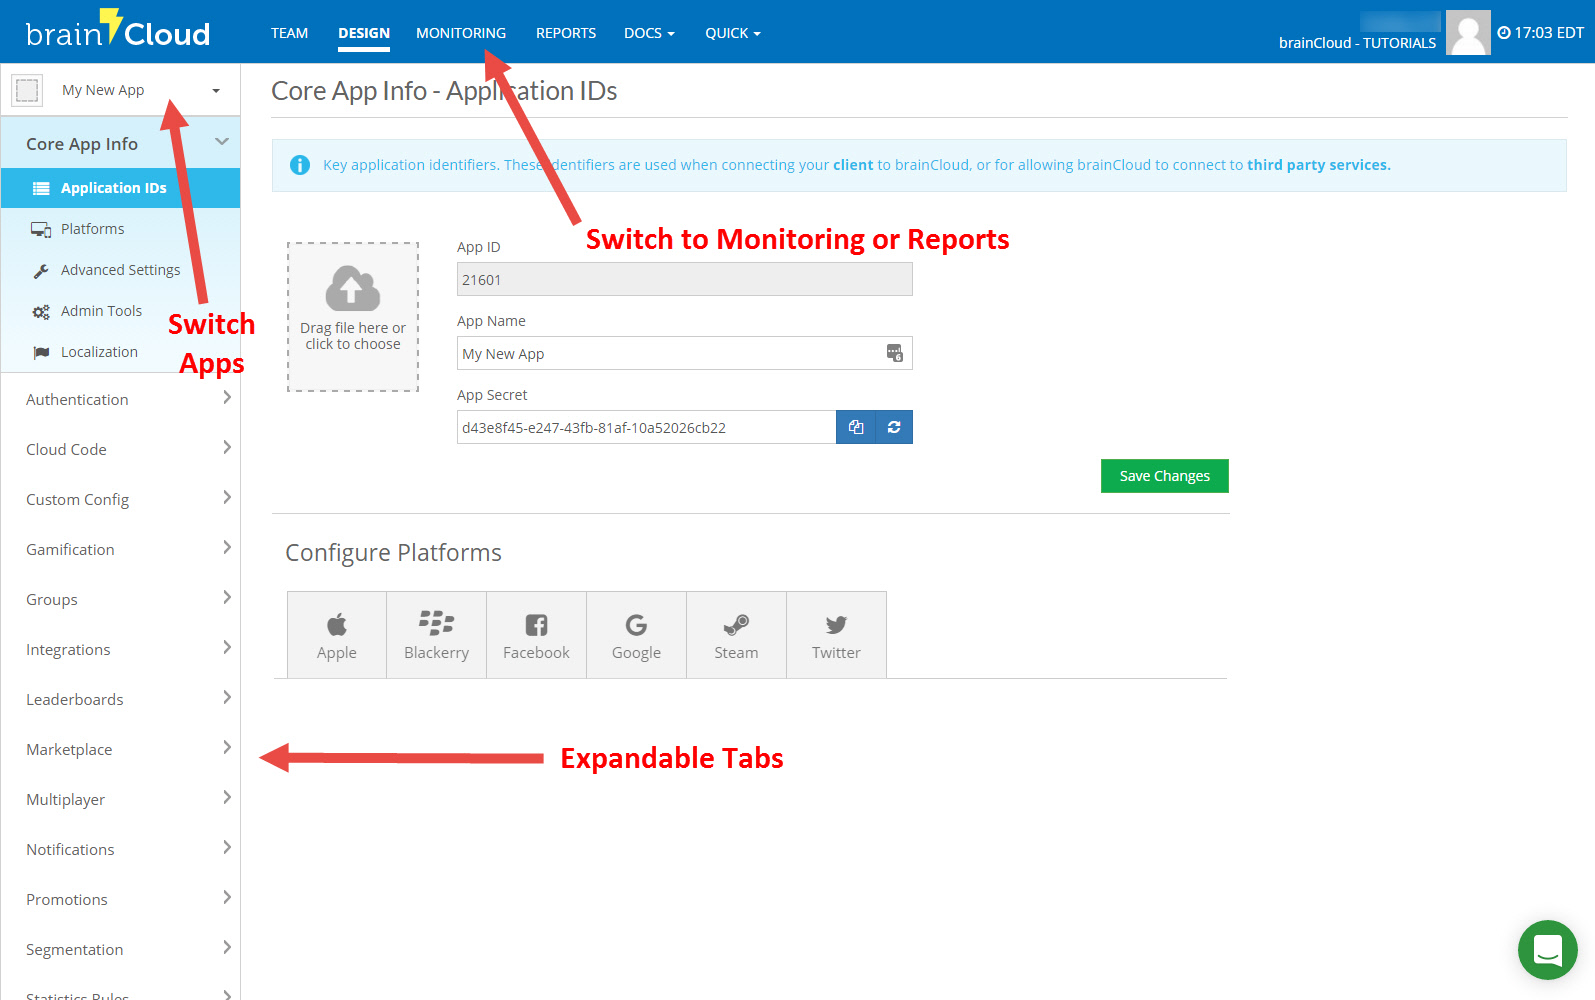Click the copy App Secret icon

click(x=855, y=427)
